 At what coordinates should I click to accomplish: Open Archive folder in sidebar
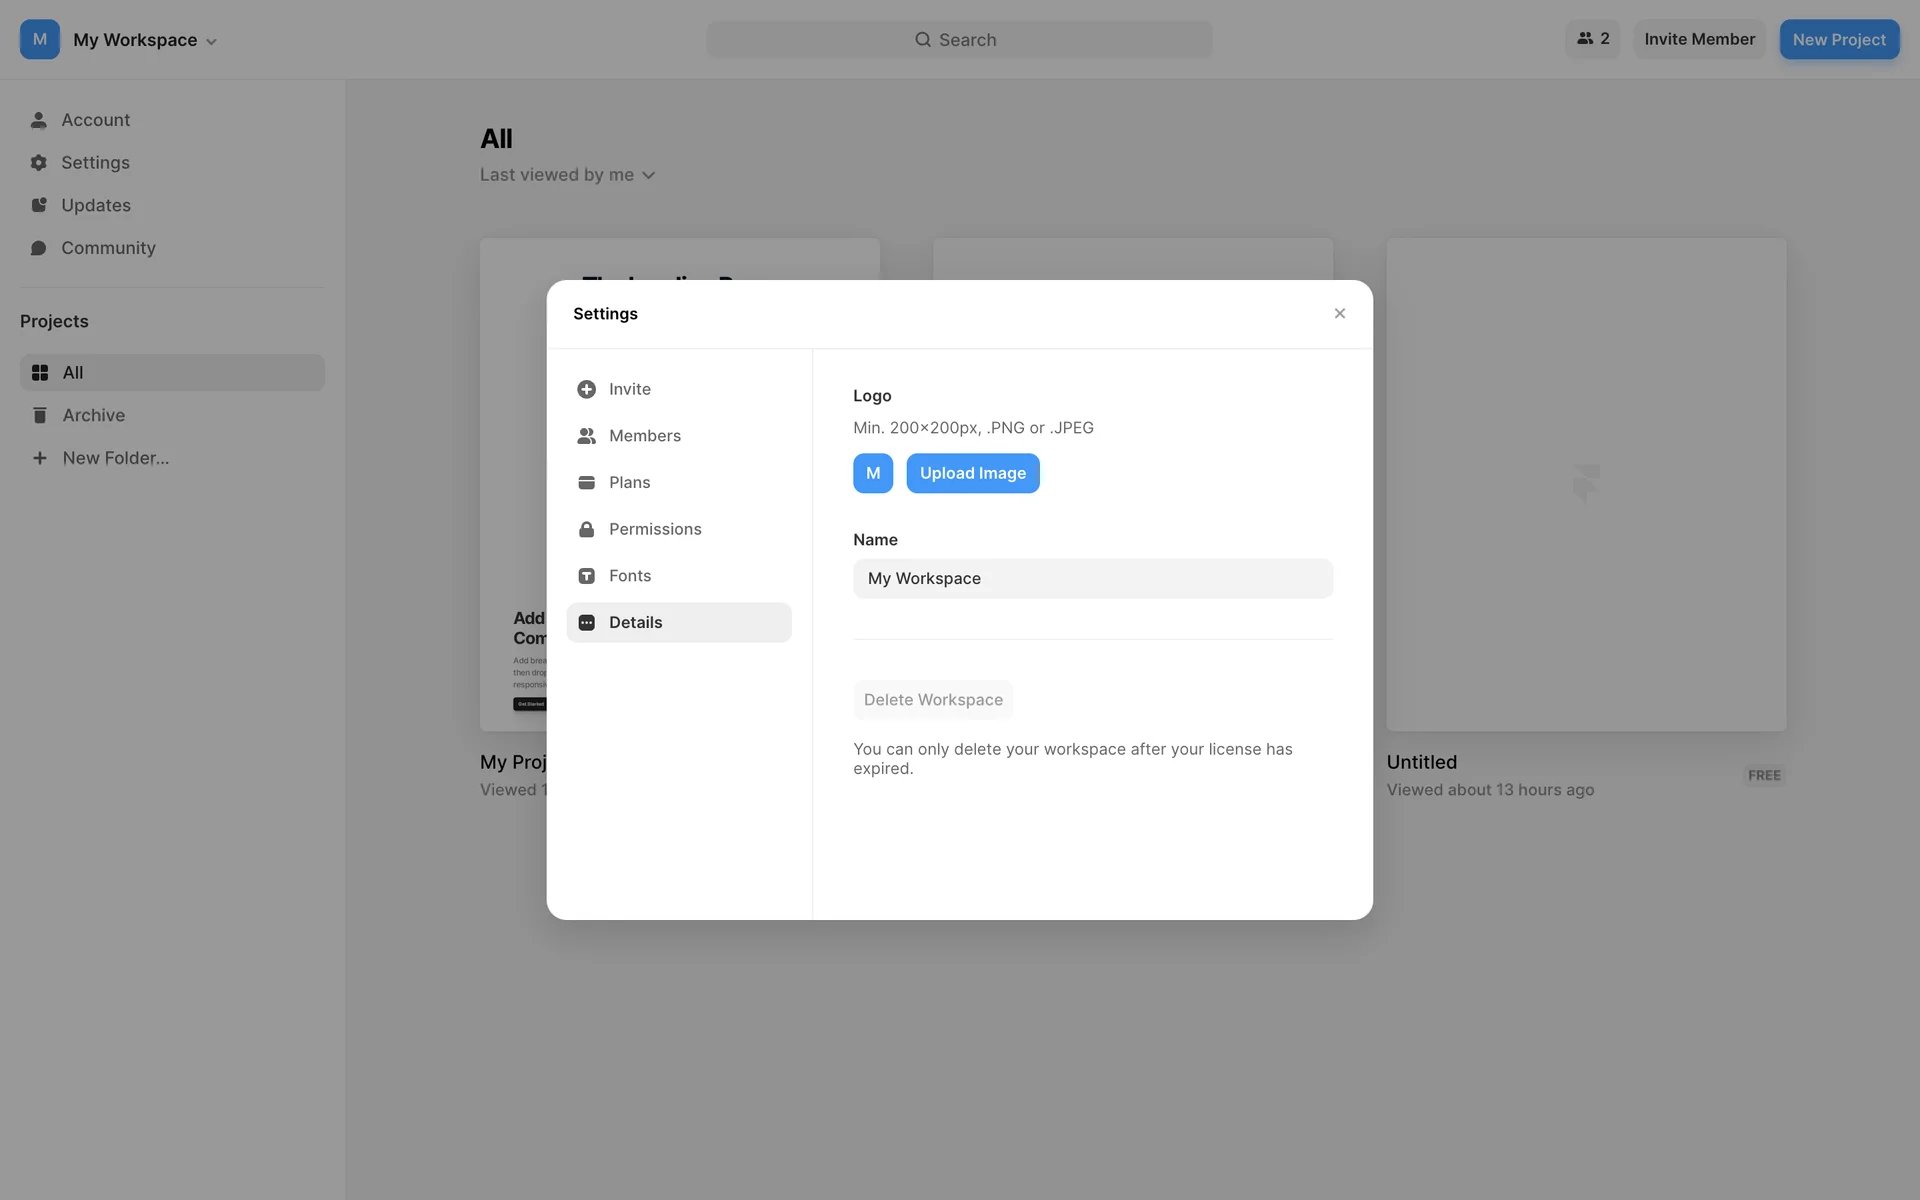(x=93, y=415)
